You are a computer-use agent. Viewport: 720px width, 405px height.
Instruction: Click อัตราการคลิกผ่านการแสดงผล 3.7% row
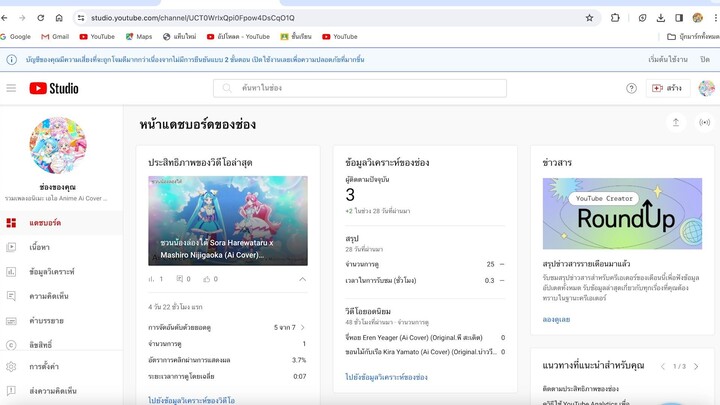(227, 360)
